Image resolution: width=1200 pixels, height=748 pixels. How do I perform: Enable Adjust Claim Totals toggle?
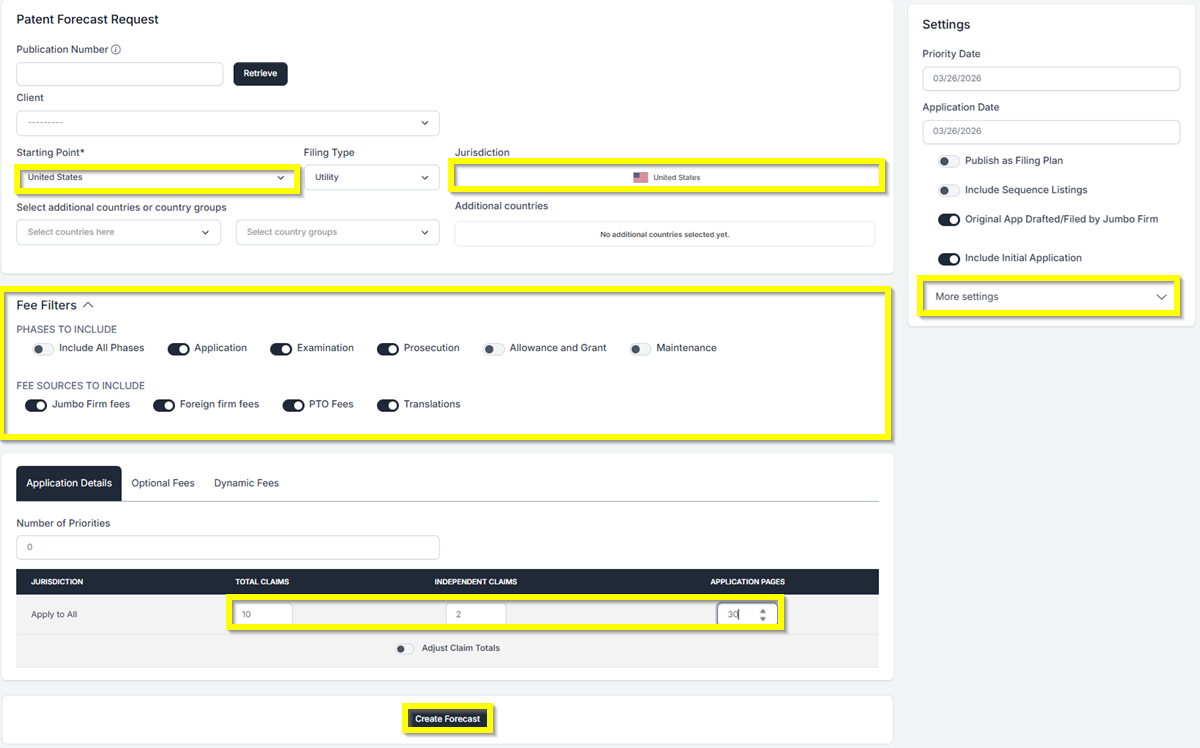(404, 649)
